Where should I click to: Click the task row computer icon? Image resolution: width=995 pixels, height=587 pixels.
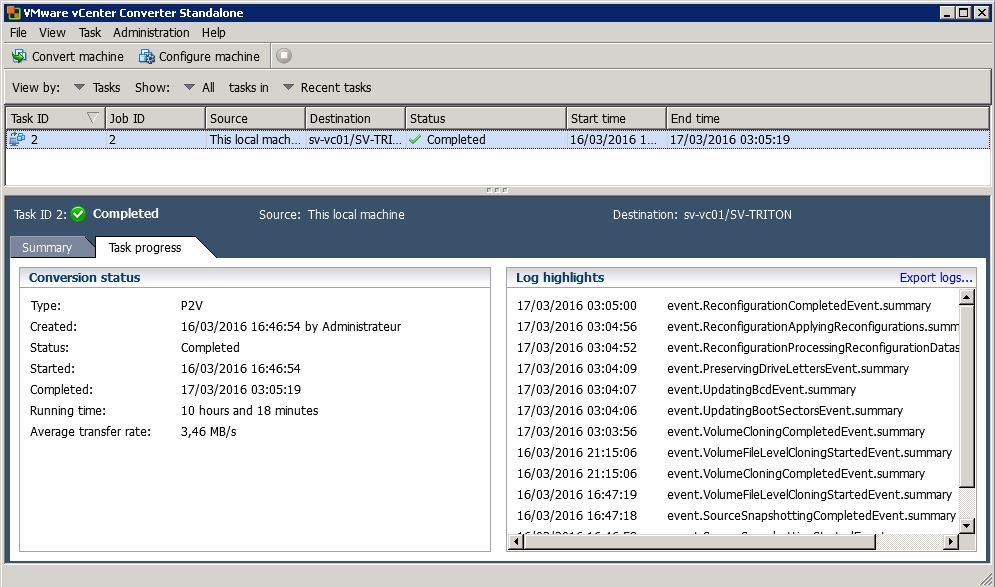(17, 139)
